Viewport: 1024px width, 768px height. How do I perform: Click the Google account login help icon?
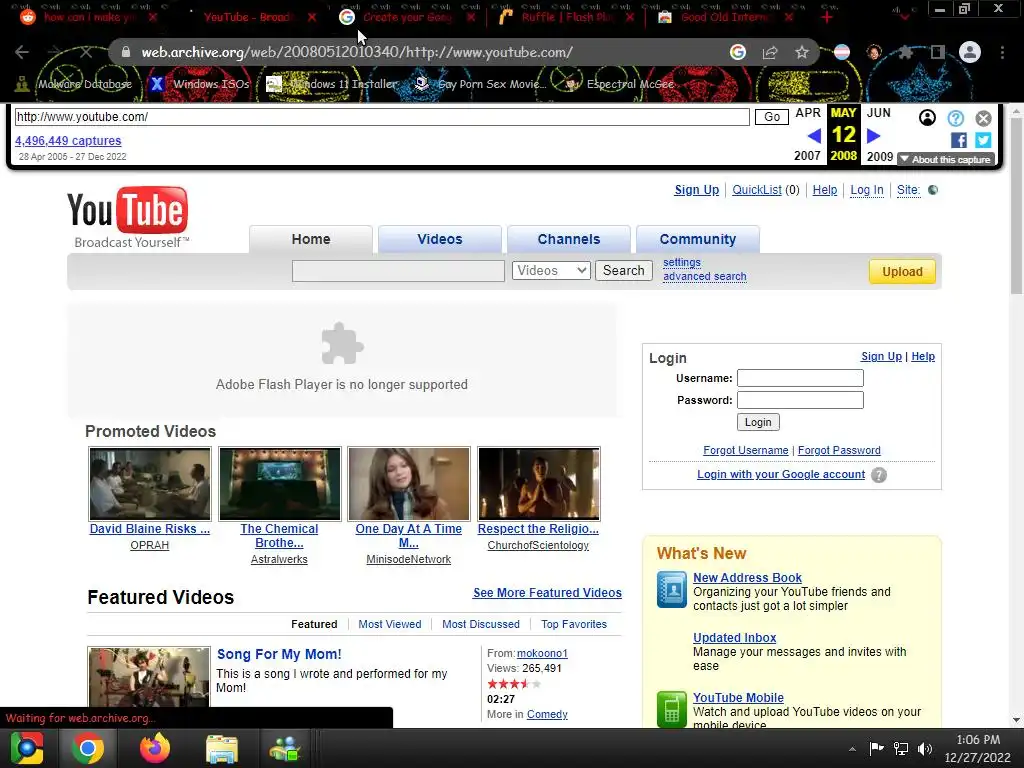tap(879, 475)
